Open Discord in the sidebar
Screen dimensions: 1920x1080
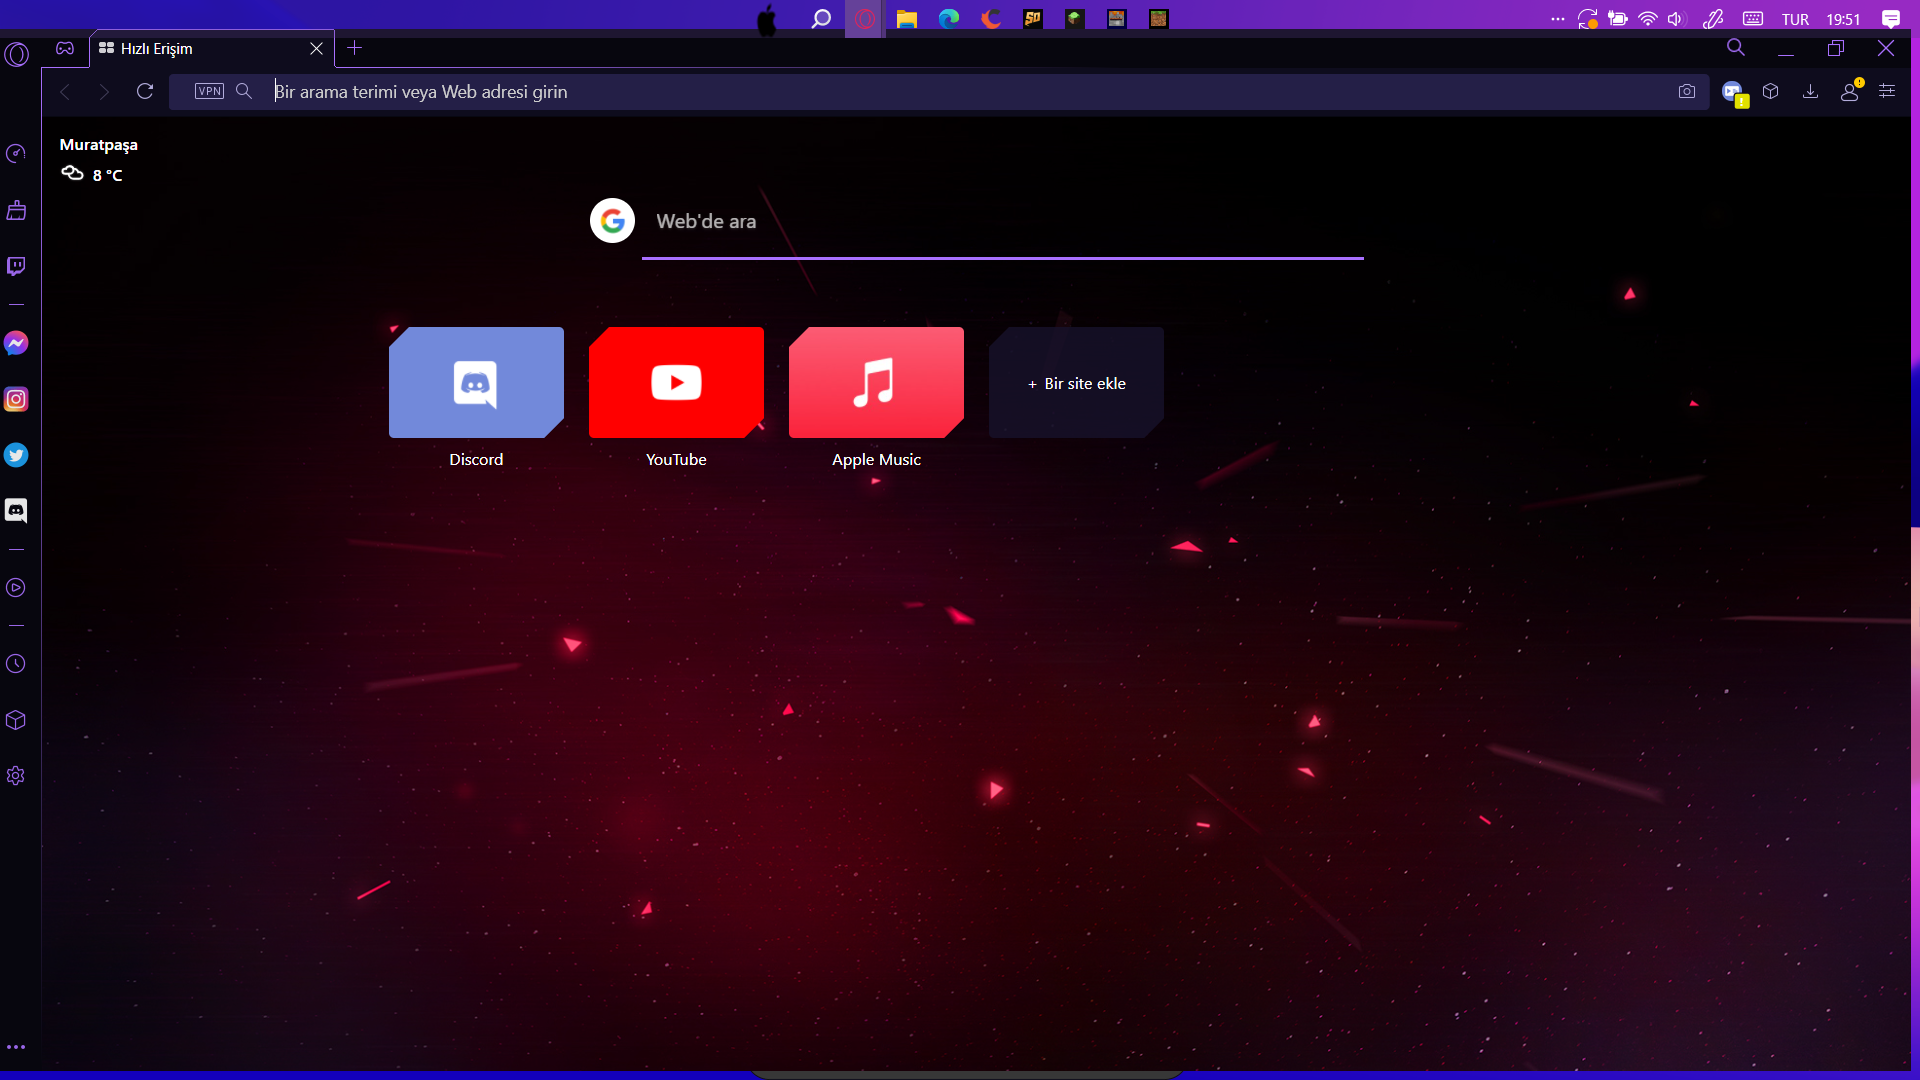(x=16, y=511)
